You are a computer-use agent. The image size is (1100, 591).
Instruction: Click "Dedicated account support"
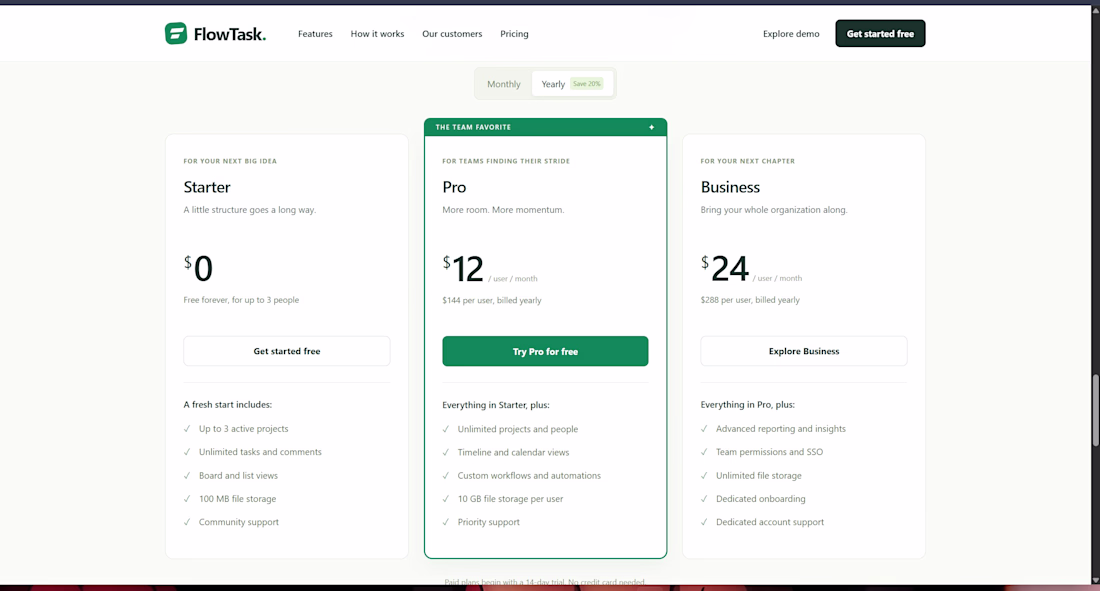coord(770,522)
